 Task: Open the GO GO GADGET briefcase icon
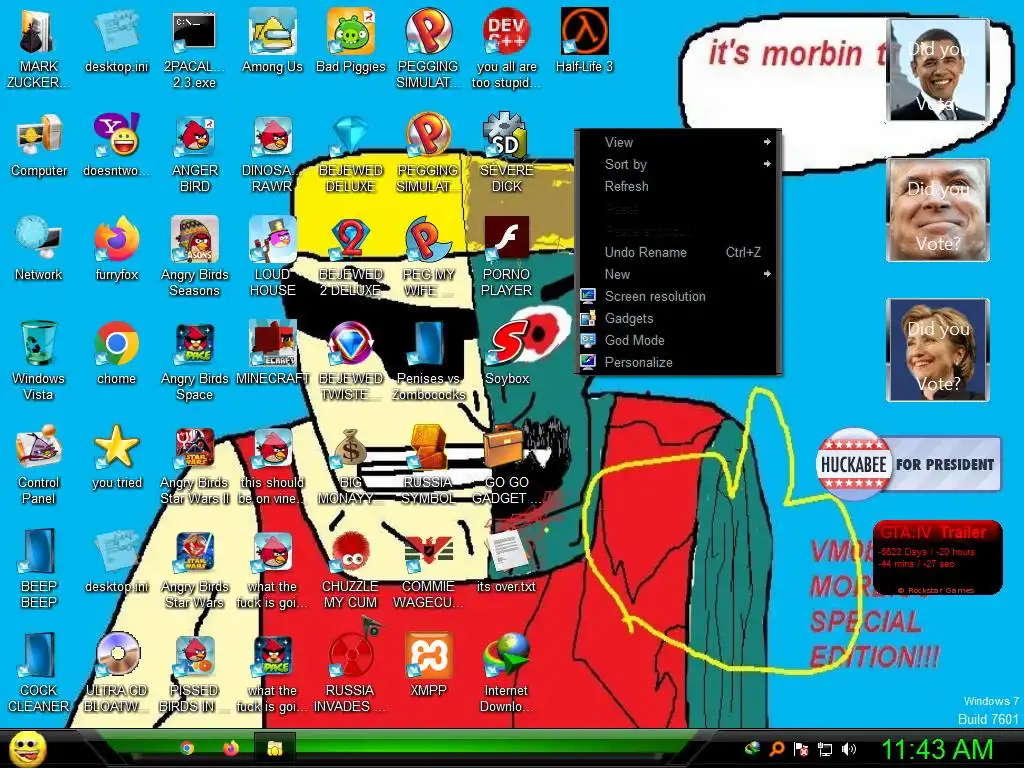coord(507,464)
